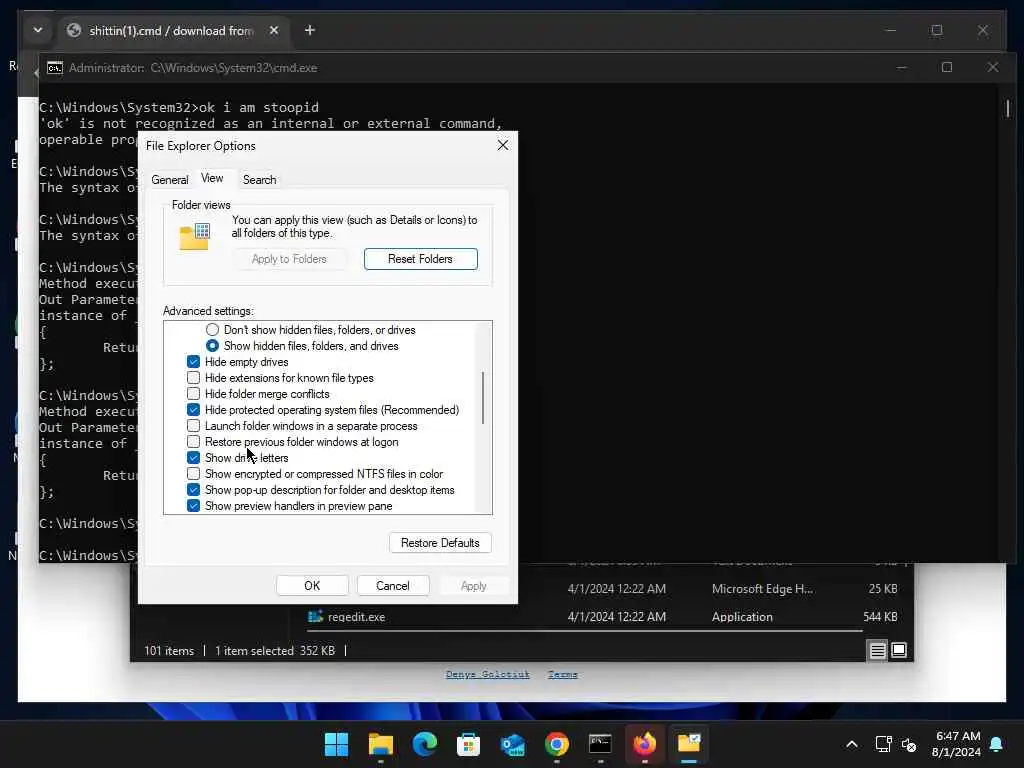Screen dimensions: 1024x768
Task: Click the File Explorer Options taskbar icon
Action: [x=688, y=744]
